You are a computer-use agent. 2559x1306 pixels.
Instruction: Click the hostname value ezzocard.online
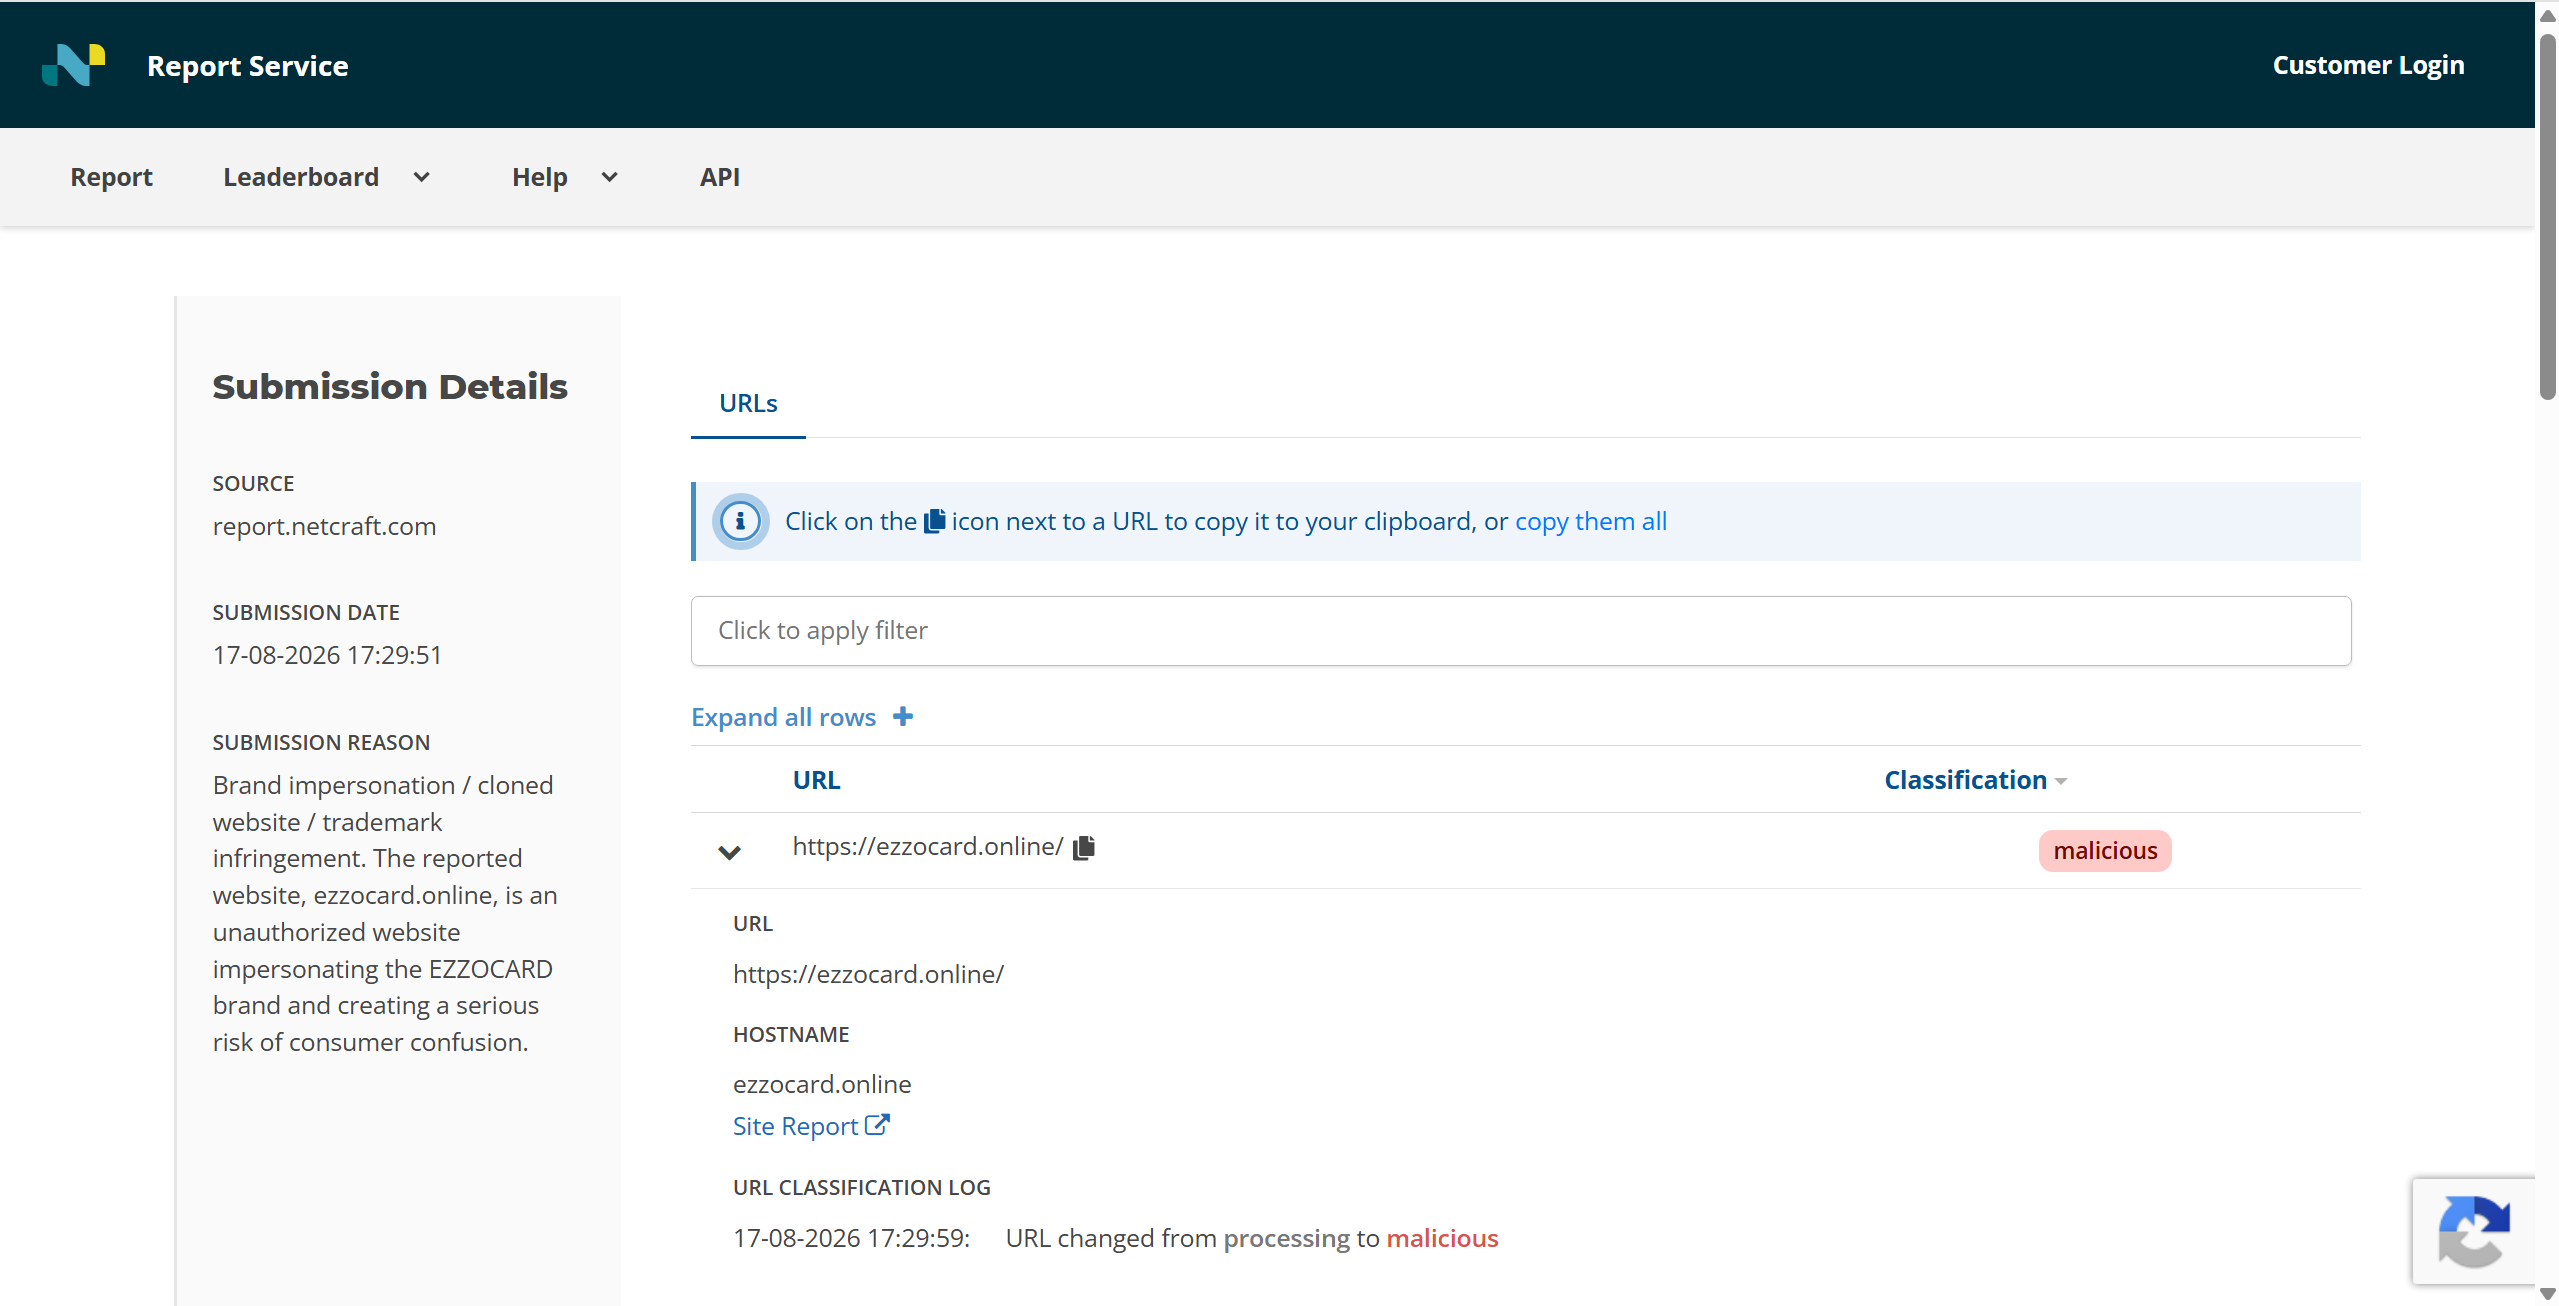coord(822,1084)
